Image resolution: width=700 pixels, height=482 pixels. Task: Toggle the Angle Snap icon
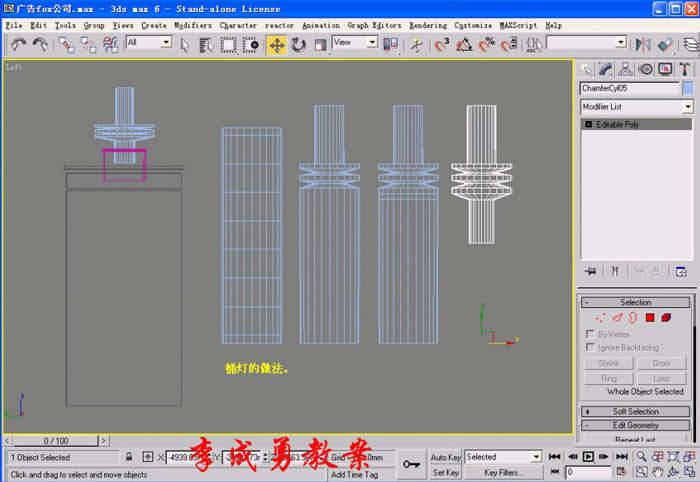(x=464, y=45)
